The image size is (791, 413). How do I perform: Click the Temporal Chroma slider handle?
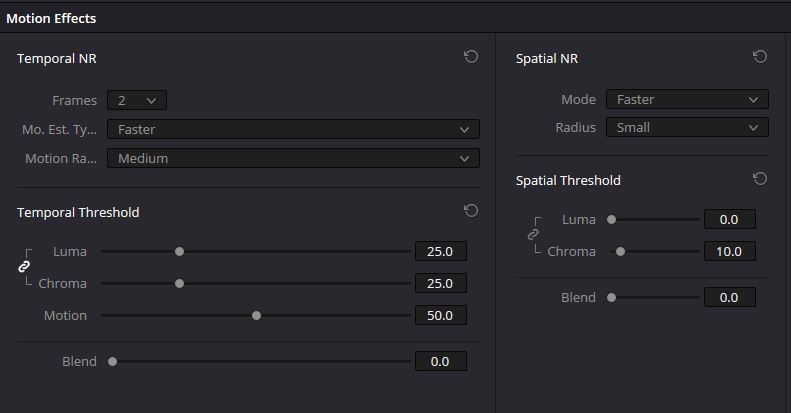tap(179, 284)
